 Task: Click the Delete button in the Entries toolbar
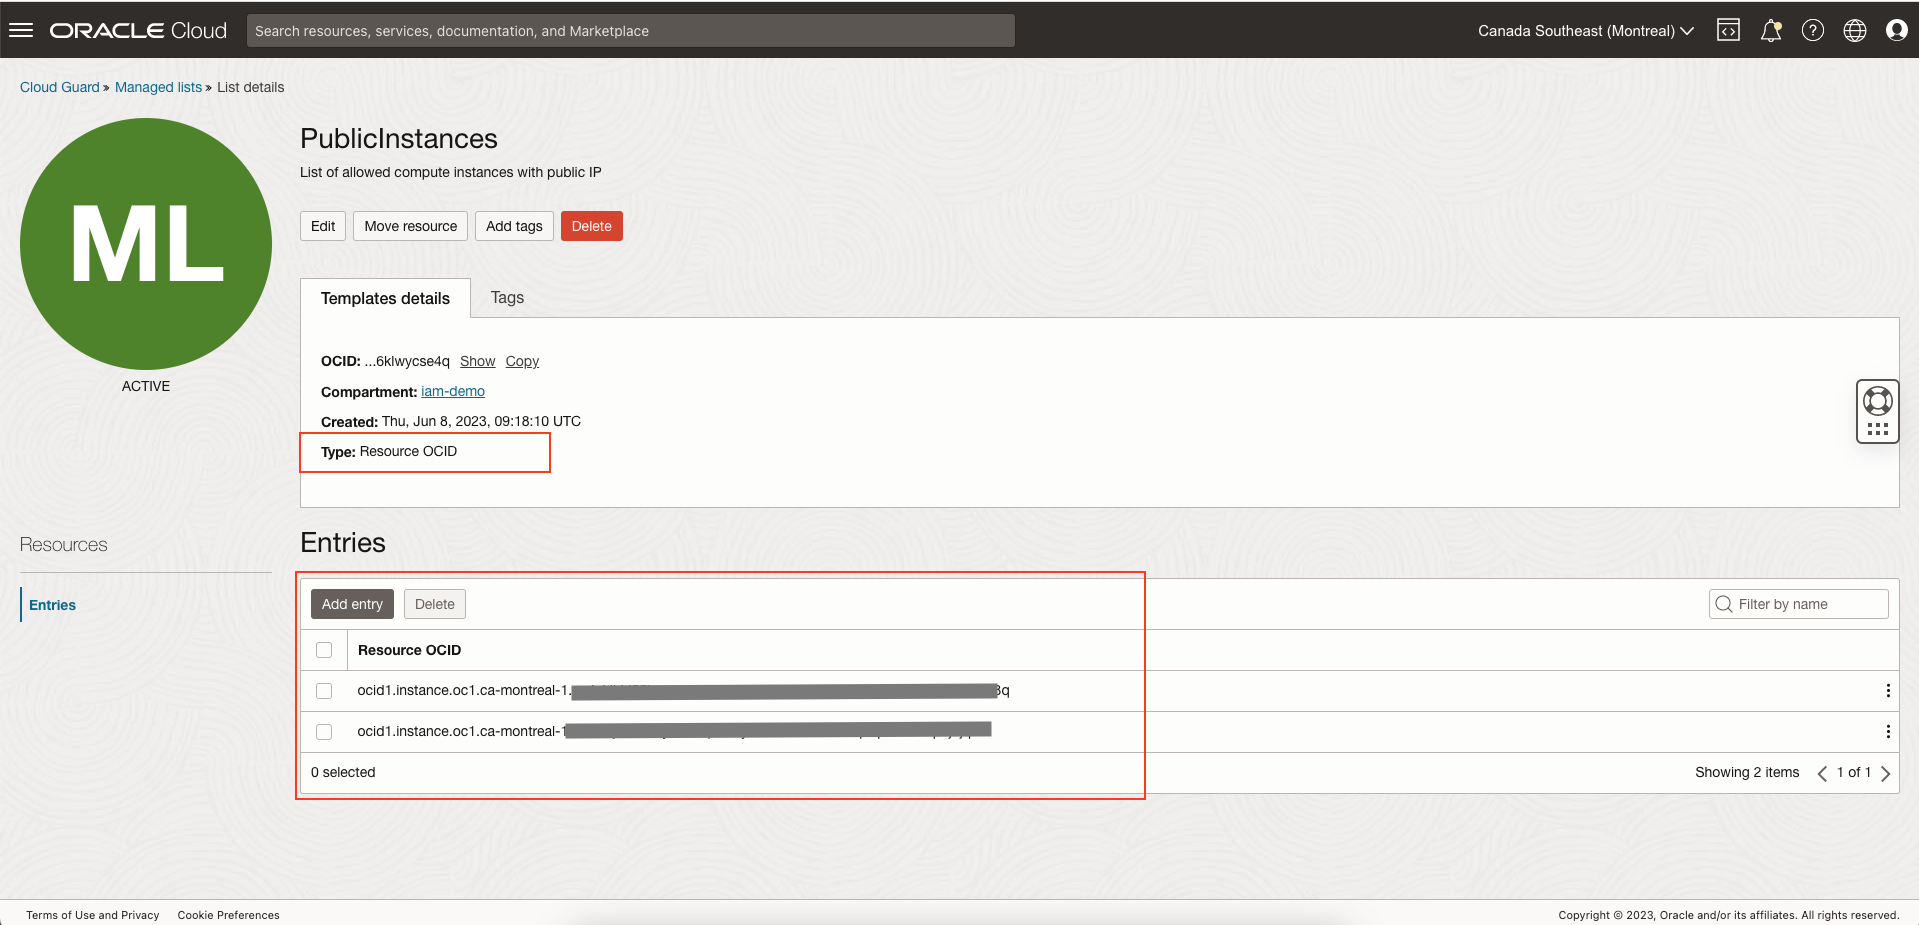[x=435, y=604]
